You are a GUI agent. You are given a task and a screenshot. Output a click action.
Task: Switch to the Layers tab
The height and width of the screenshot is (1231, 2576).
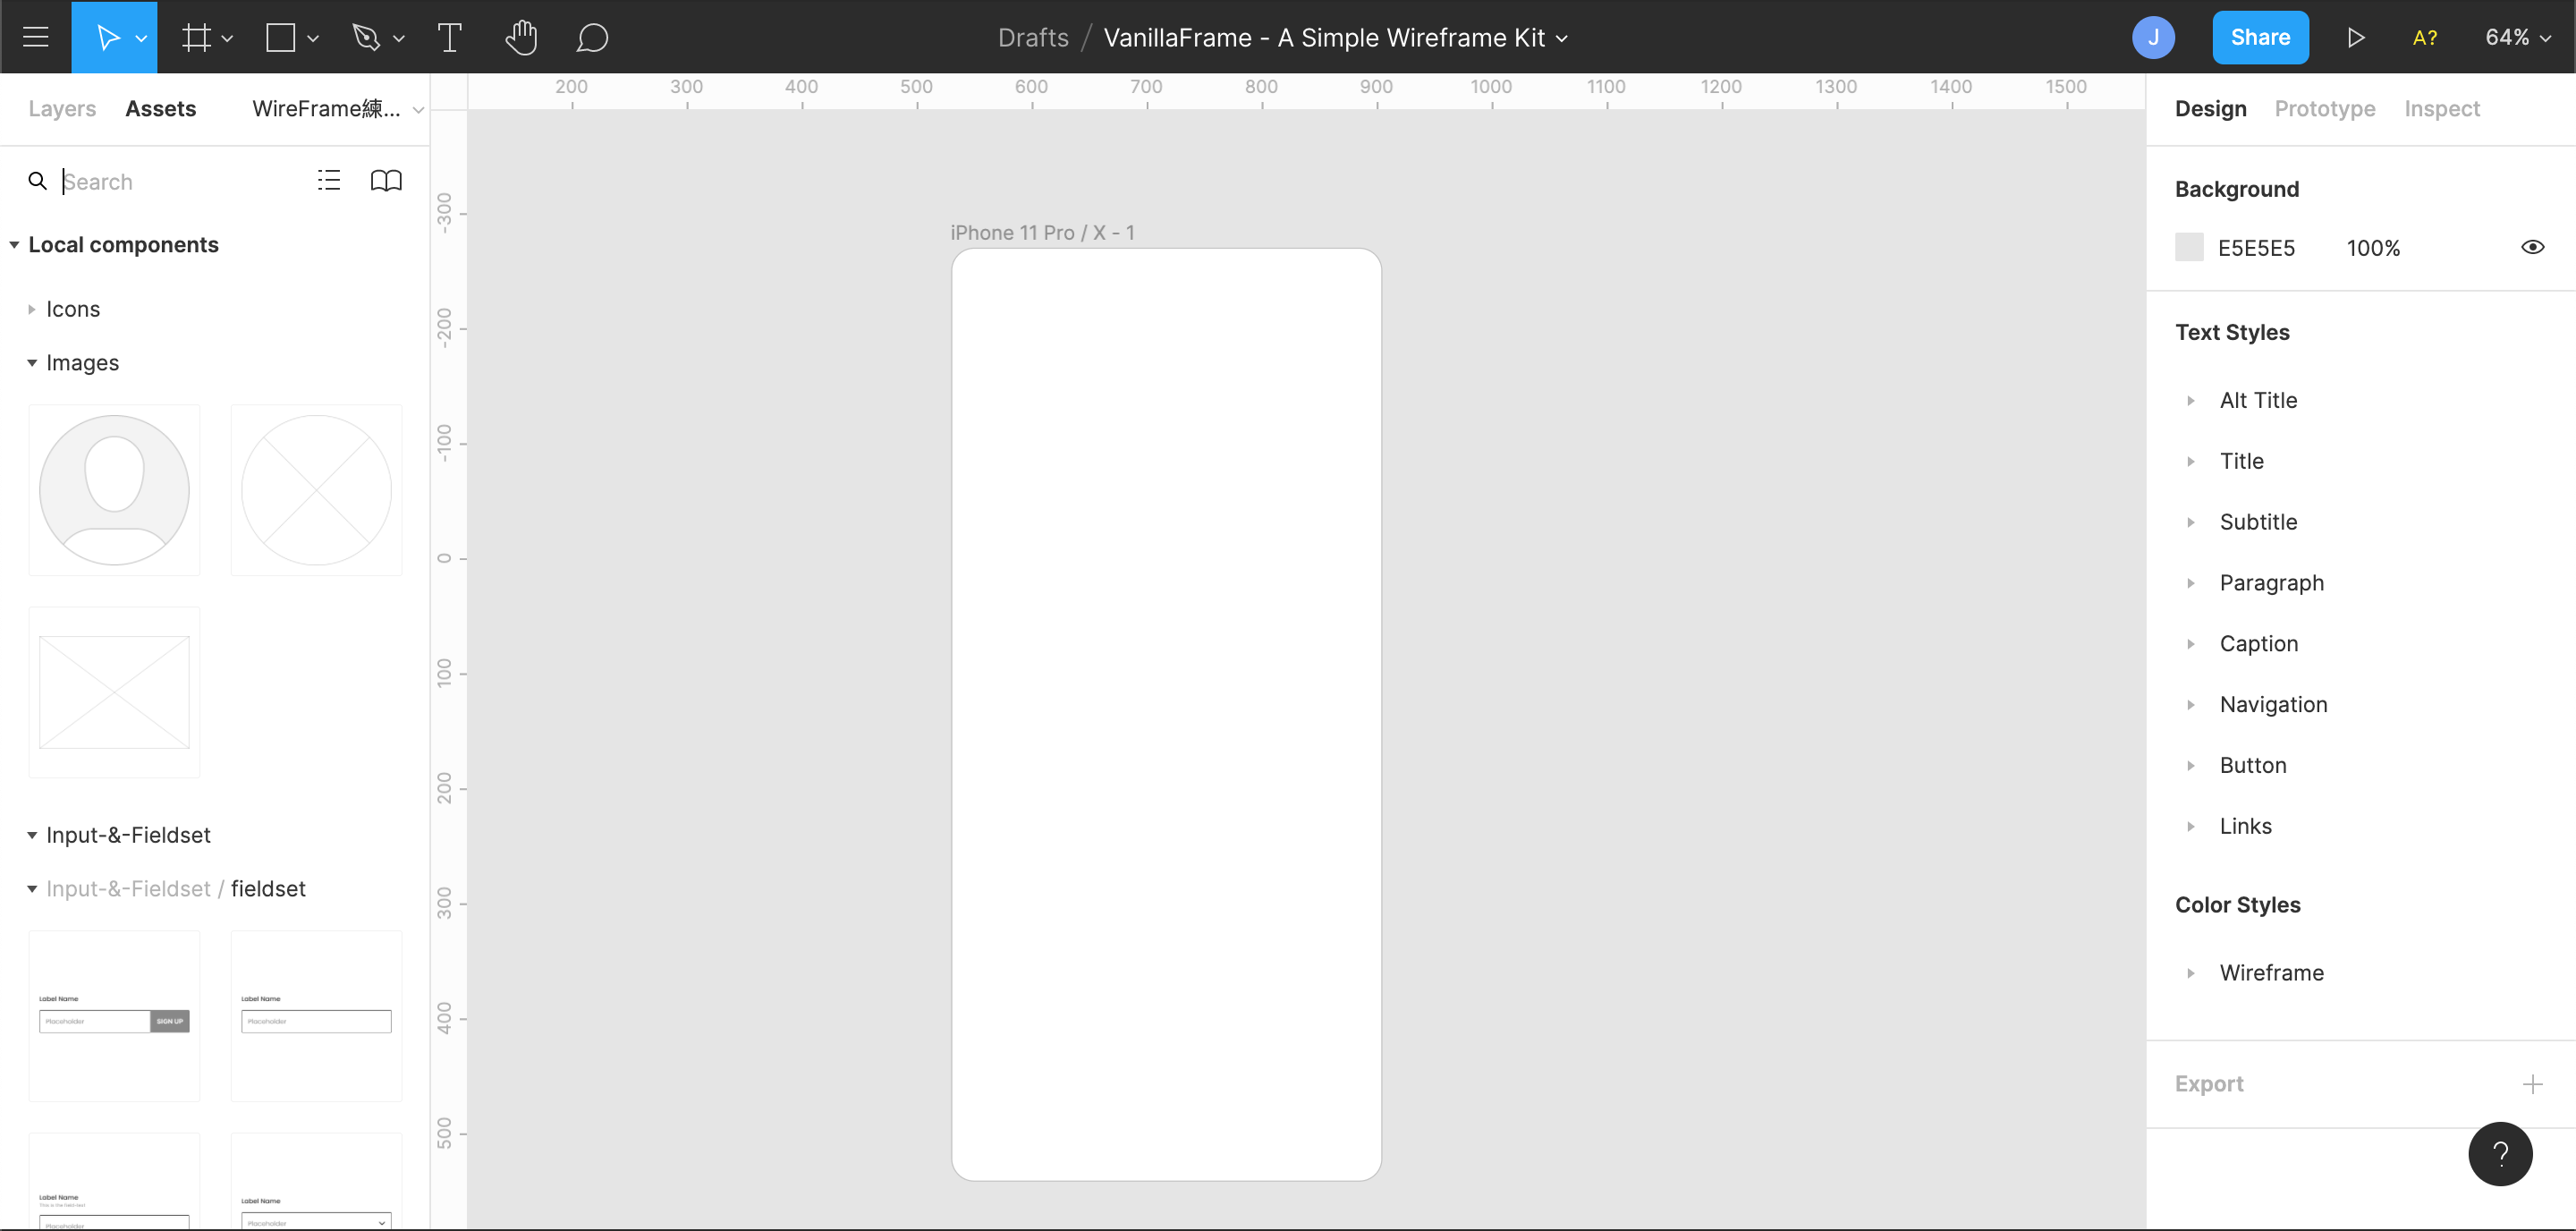pyautogui.click(x=62, y=109)
